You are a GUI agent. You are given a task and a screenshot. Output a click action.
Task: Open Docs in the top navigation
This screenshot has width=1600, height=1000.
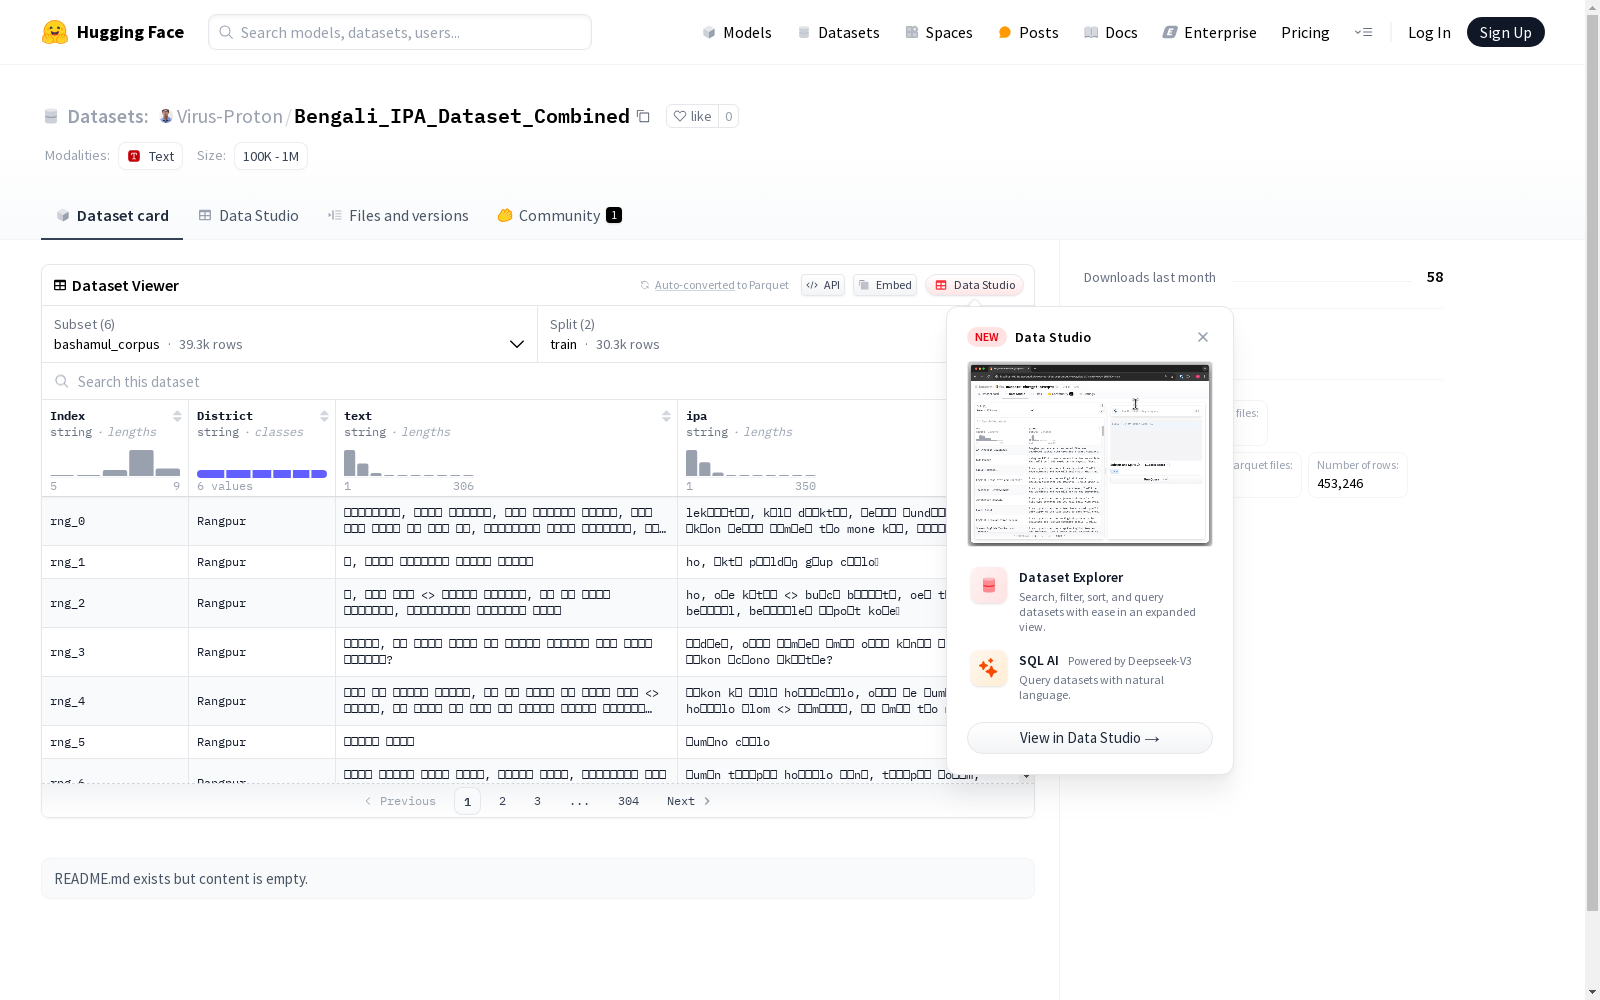(1111, 32)
